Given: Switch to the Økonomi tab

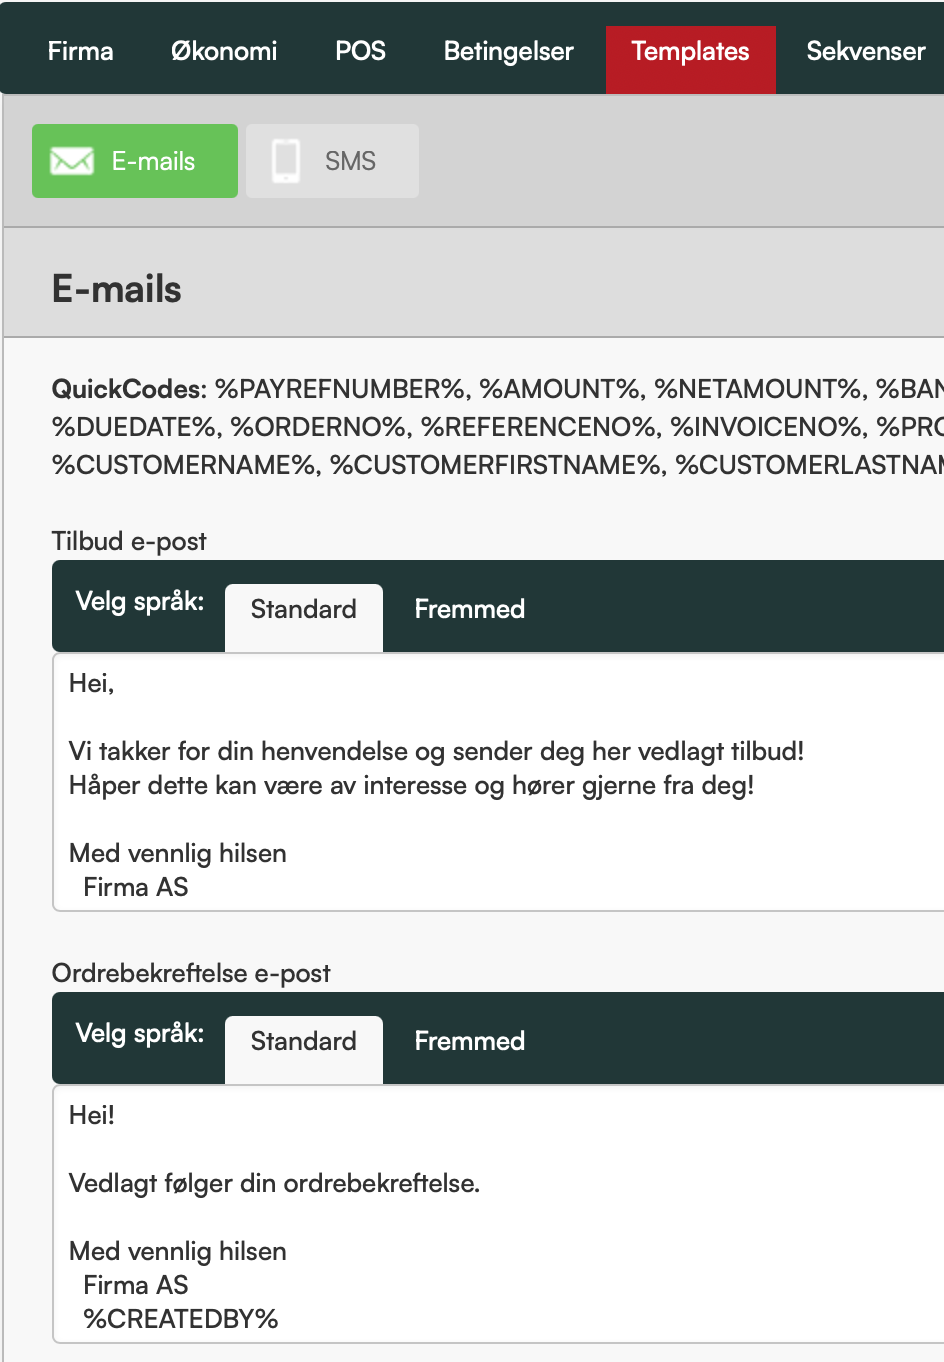Looking at the screenshot, I should click(224, 51).
